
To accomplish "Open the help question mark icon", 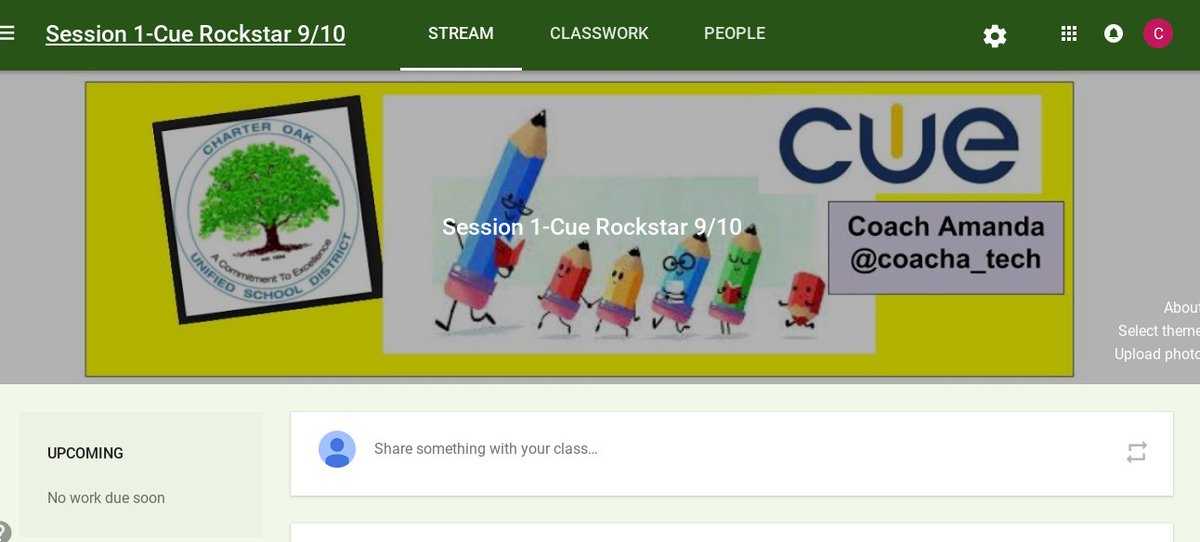I will tap(3, 532).
